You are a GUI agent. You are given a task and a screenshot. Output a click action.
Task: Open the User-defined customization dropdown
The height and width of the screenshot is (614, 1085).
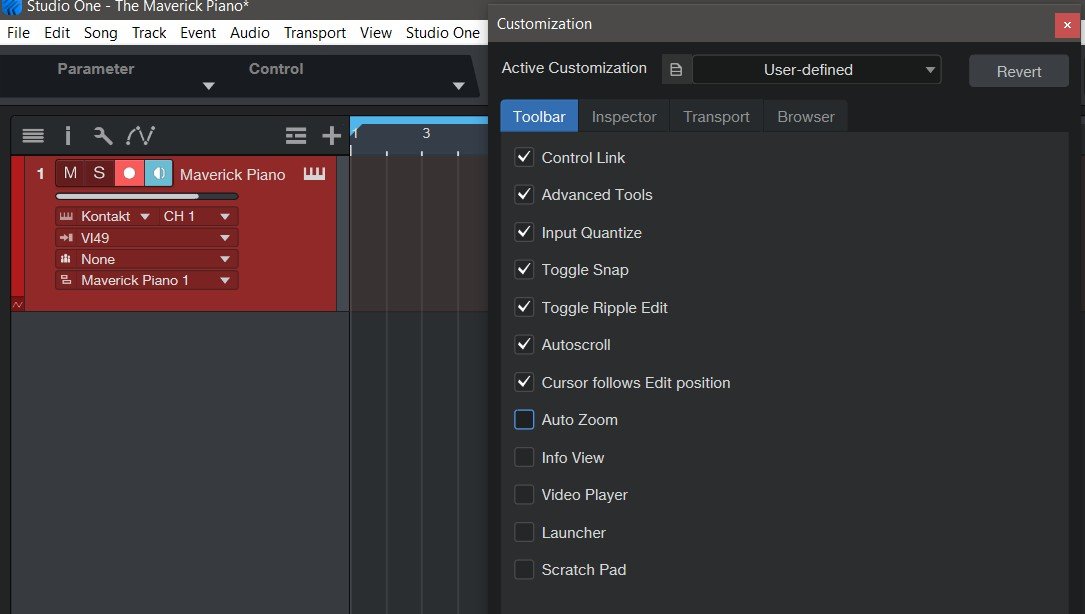point(817,70)
